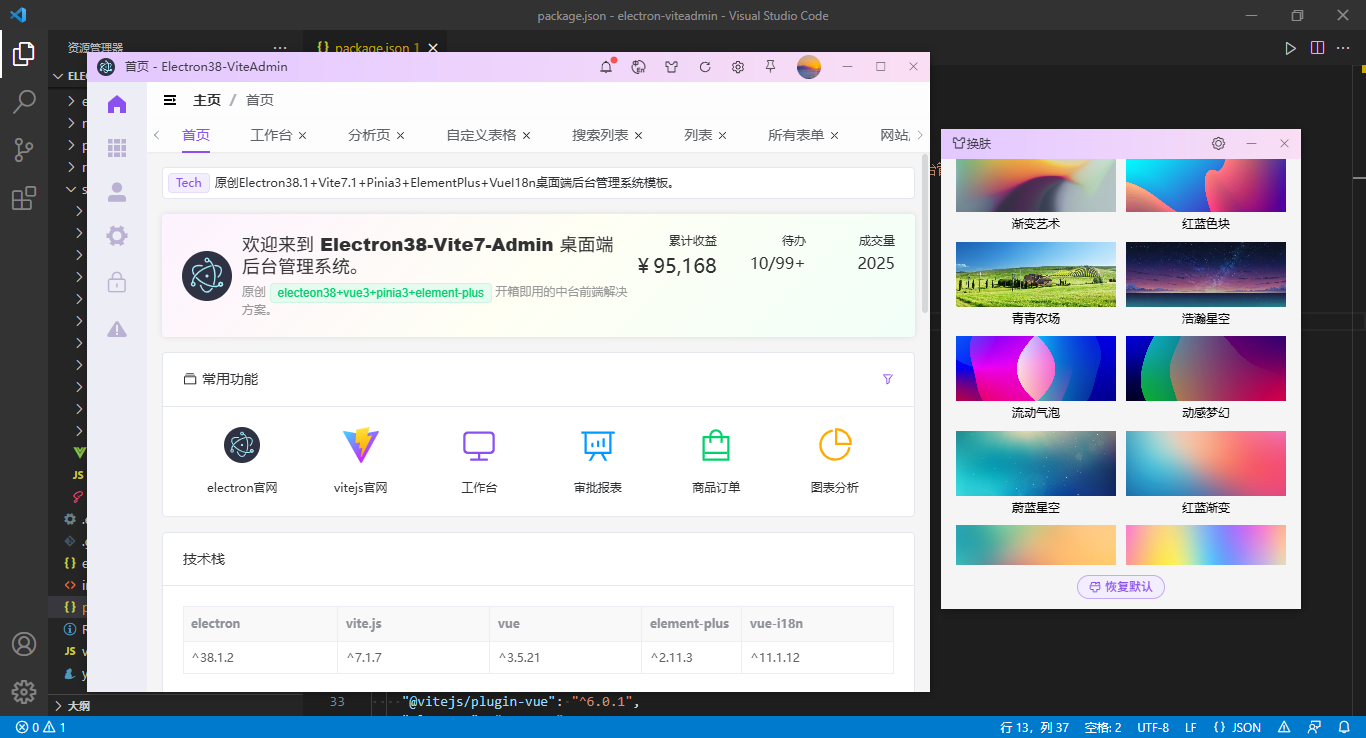The height and width of the screenshot is (738, 1366).
Task: Select the 红蓝色块 skin thumbnail
Action: point(1206,186)
